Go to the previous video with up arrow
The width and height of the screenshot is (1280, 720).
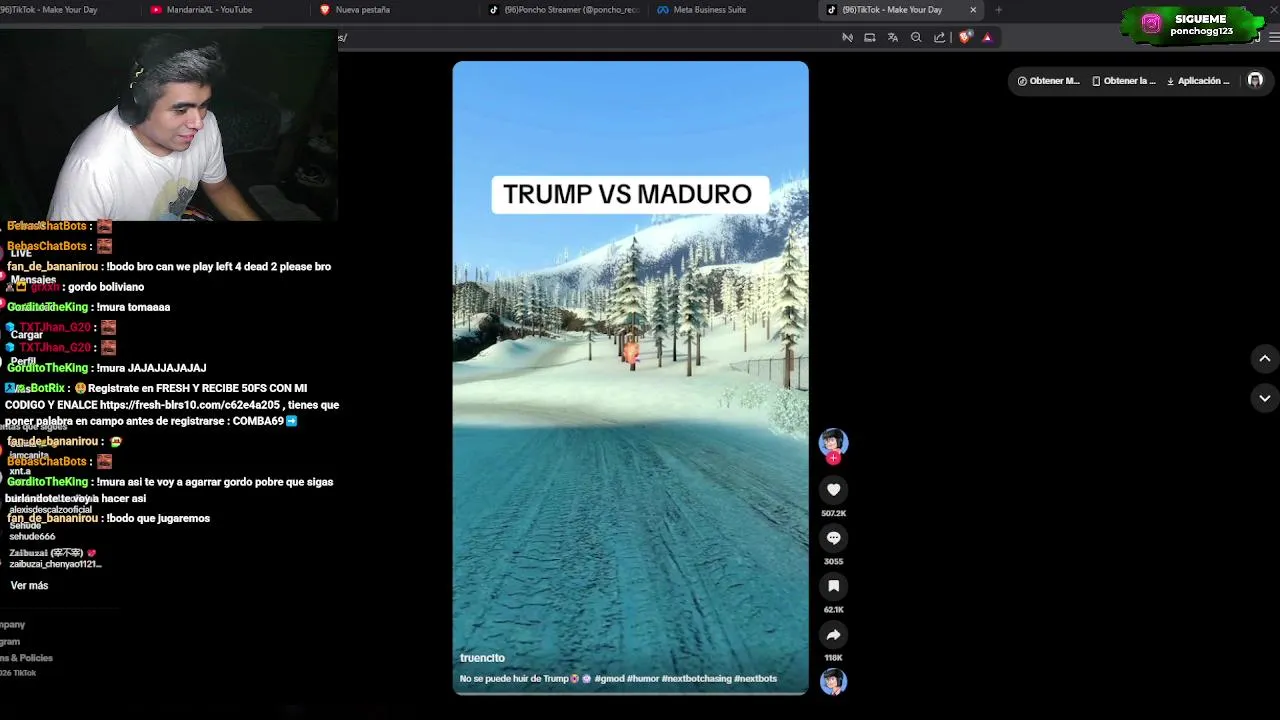1264,358
